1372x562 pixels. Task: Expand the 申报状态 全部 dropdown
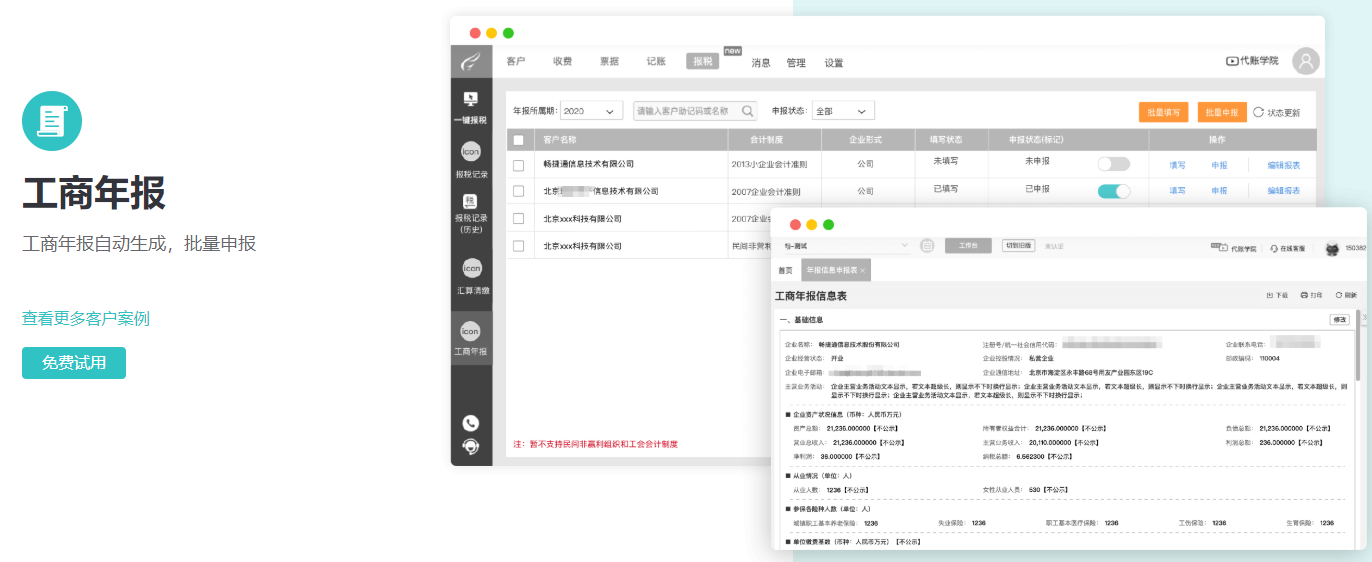(x=843, y=111)
